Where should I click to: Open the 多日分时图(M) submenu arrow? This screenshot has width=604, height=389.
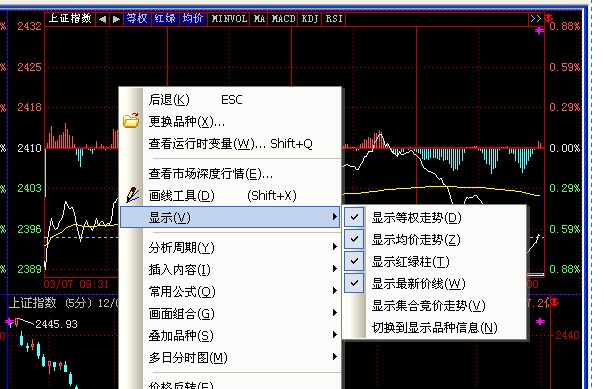(x=334, y=357)
